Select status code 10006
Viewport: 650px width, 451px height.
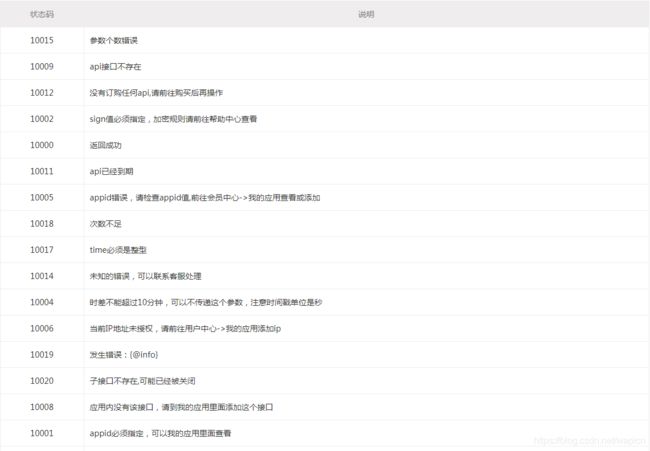click(x=42, y=328)
